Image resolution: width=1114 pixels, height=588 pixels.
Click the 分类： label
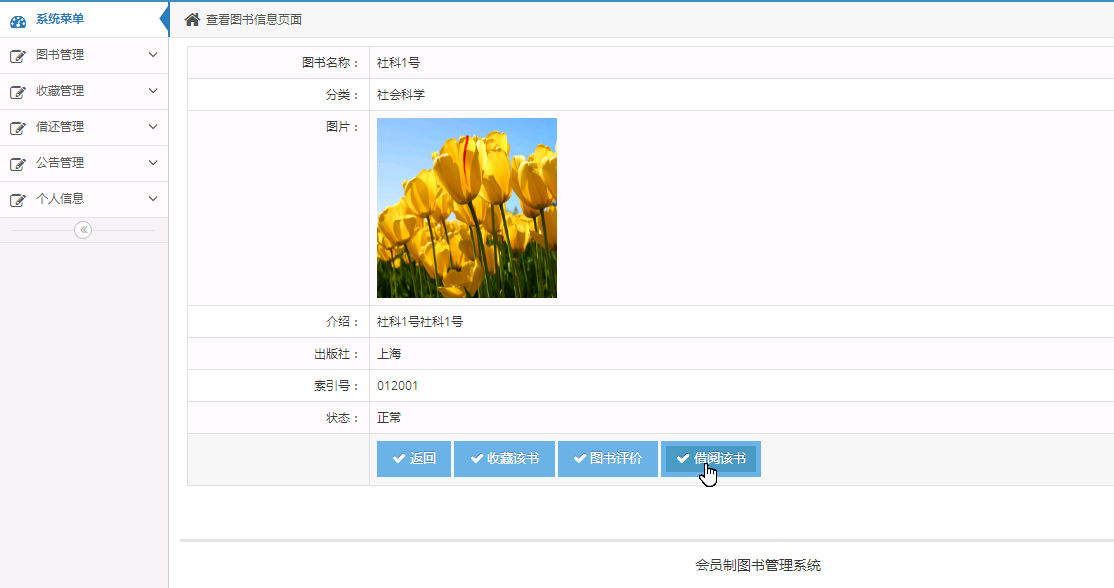tap(342, 94)
